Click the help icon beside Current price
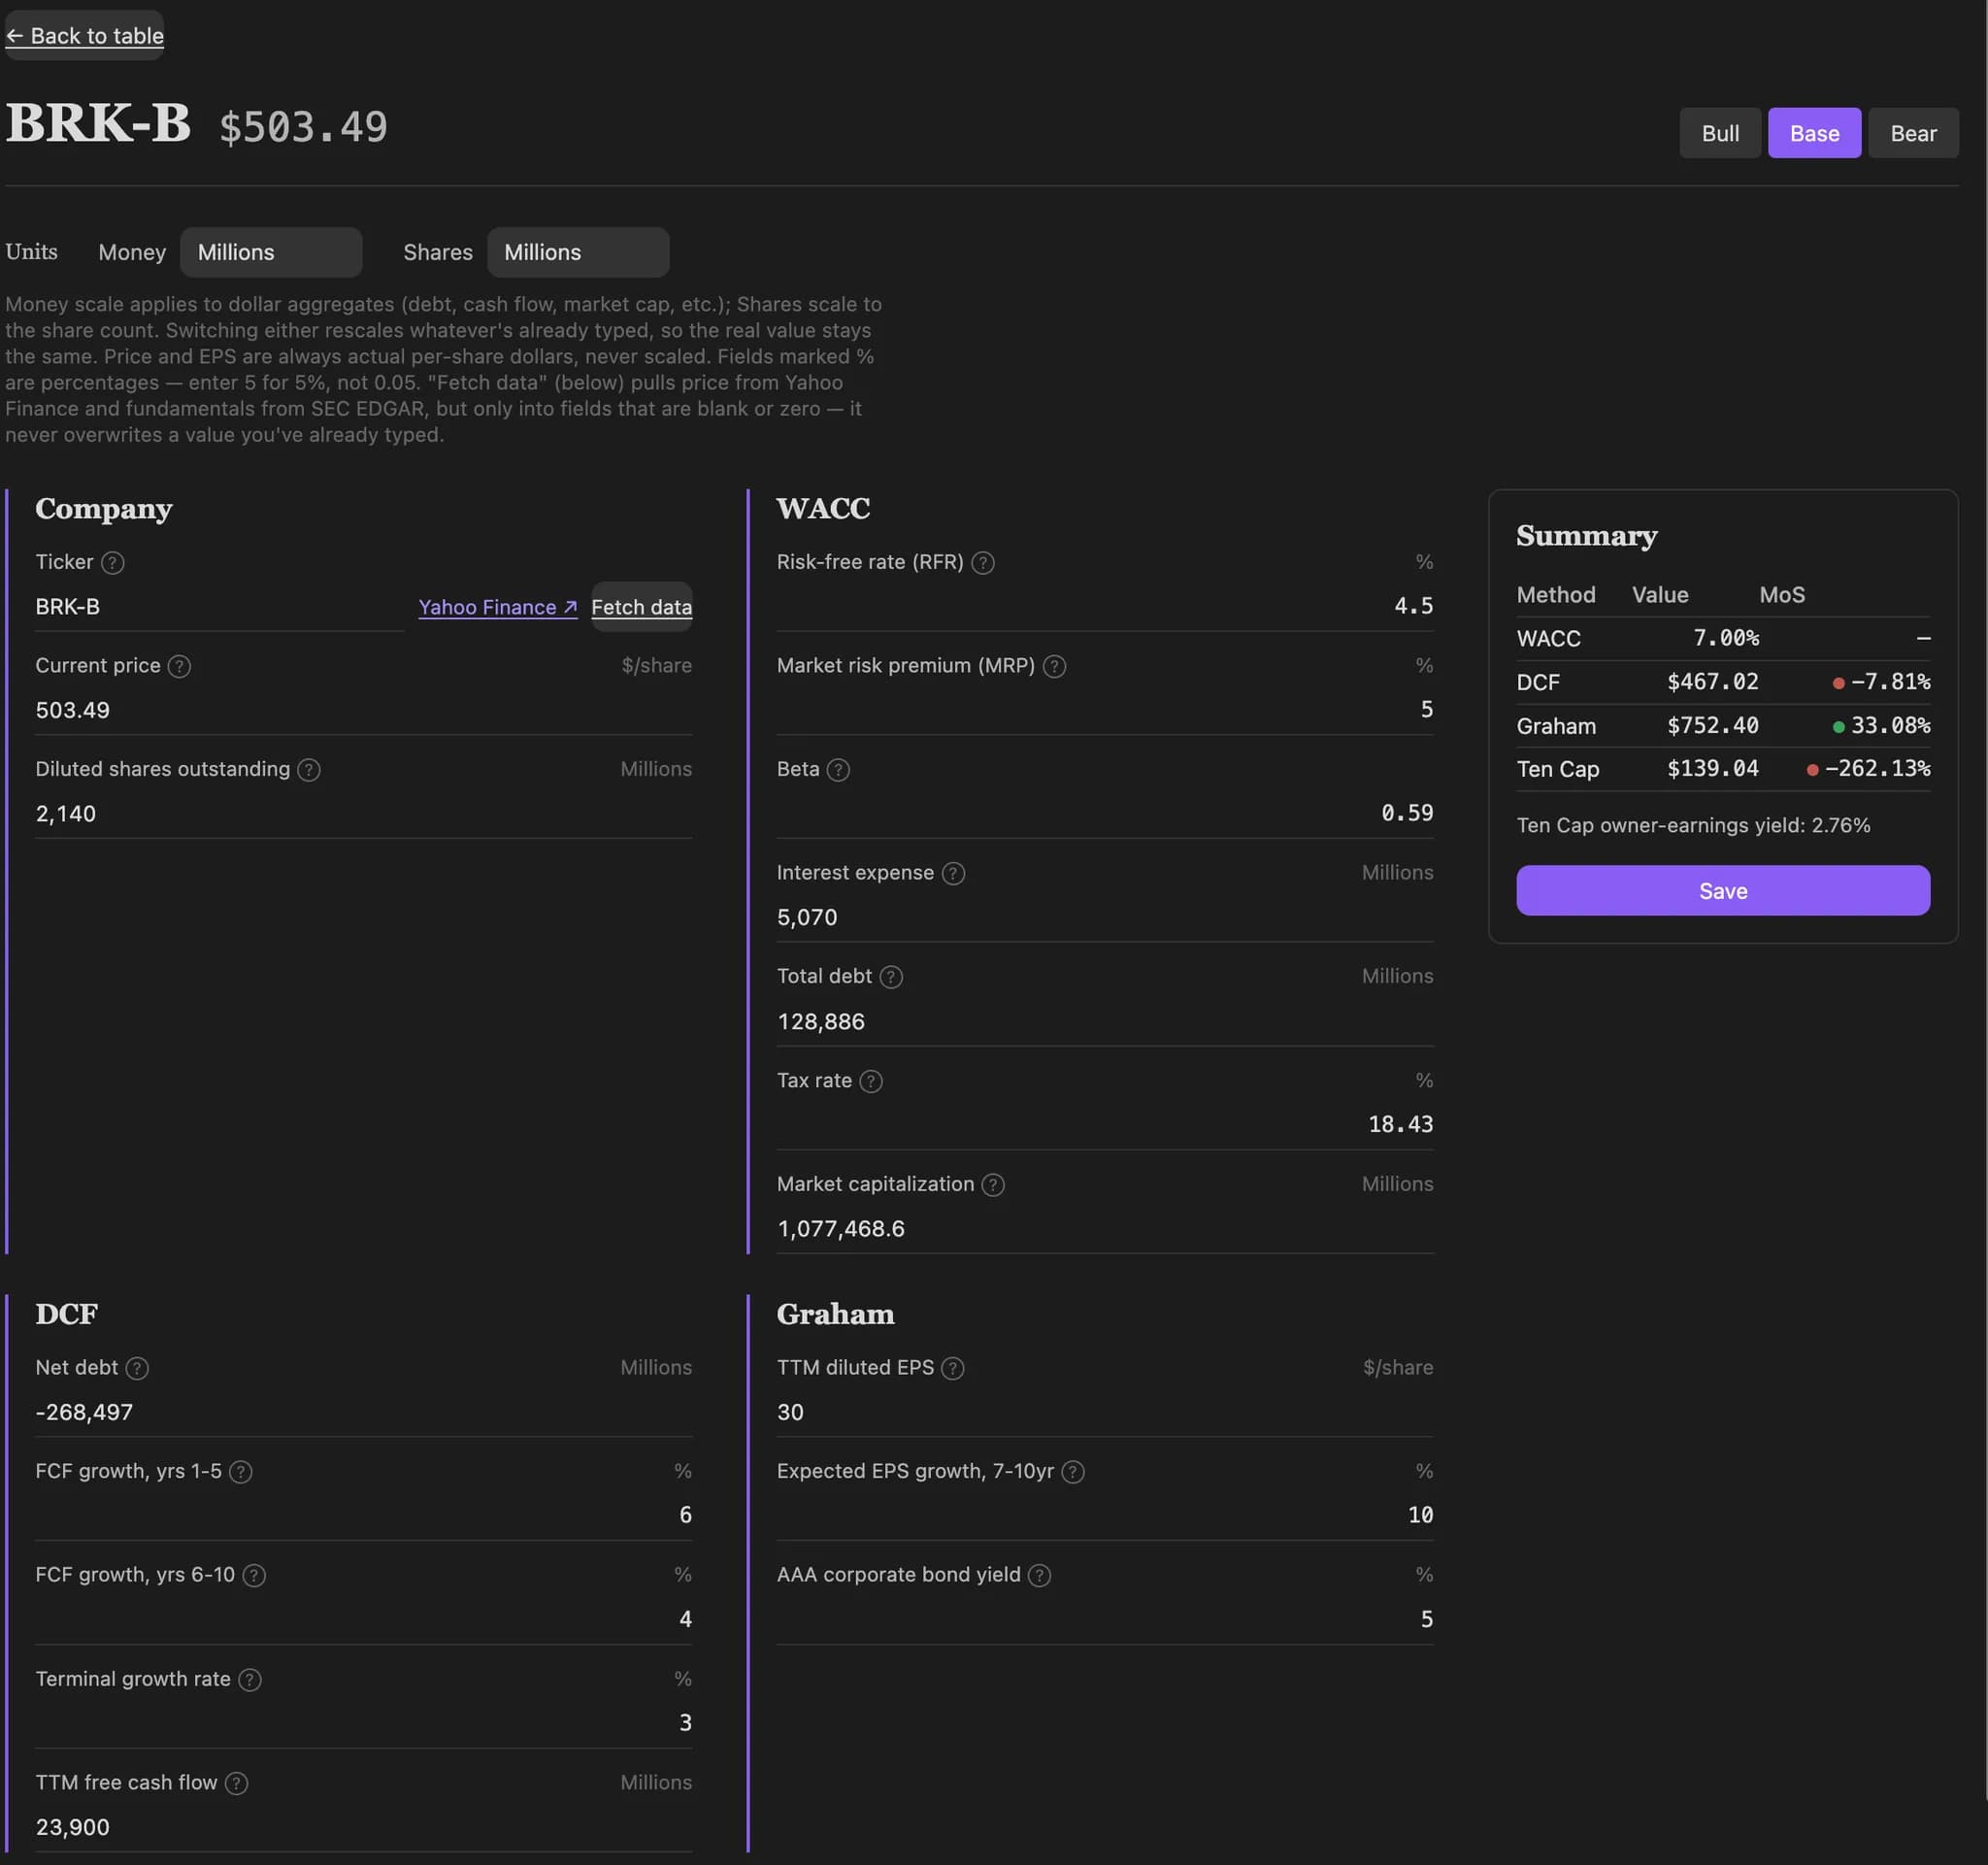1988x1865 pixels. tap(179, 666)
